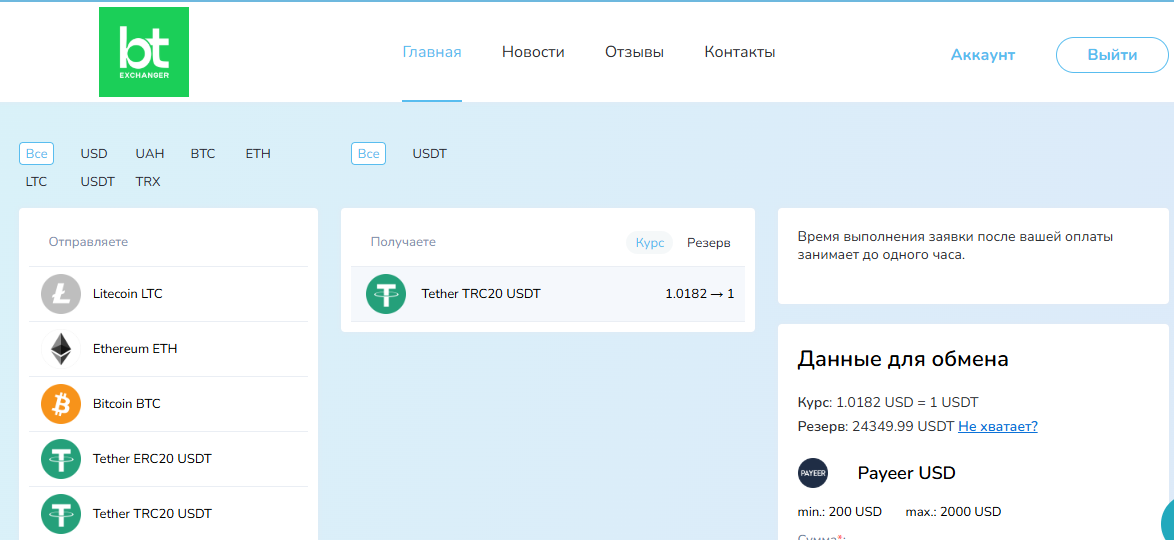Viewport: 1174px width, 540px height.
Task: Select the Все filter for receive currencies
Action: [x=368, y=154]
